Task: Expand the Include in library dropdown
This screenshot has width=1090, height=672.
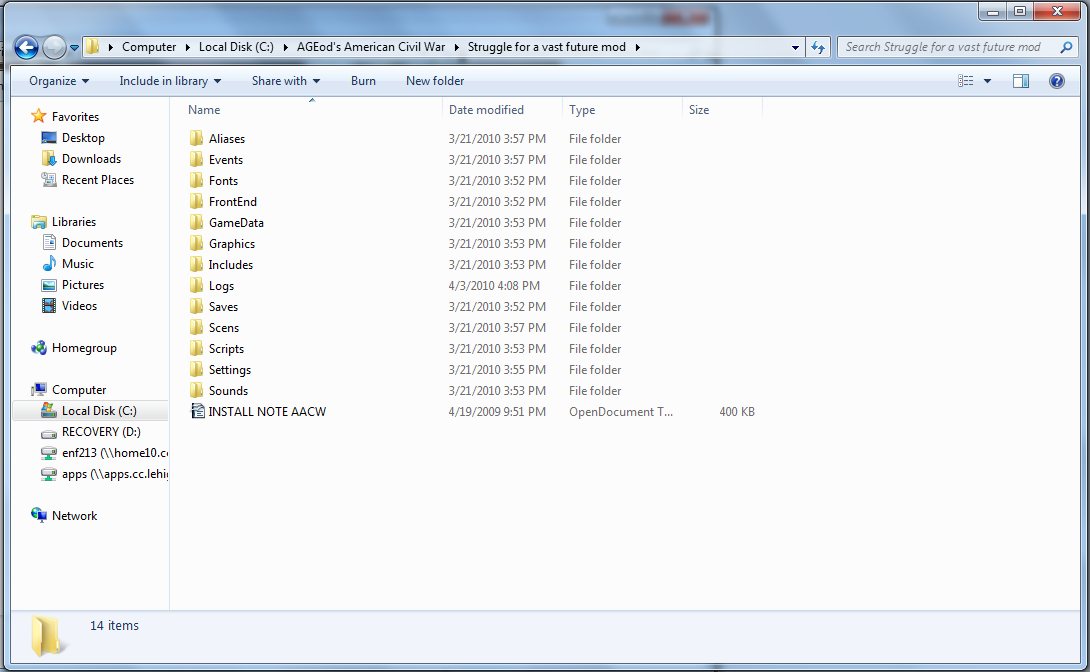Action: click(169, 81)
